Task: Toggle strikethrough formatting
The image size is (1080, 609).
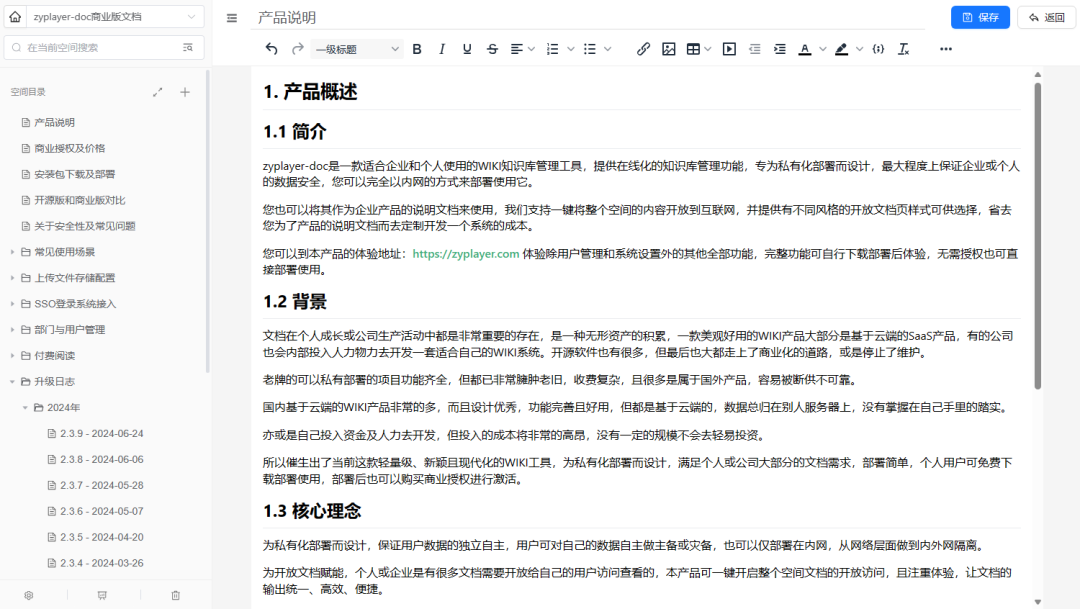Action: click(492, 49)
